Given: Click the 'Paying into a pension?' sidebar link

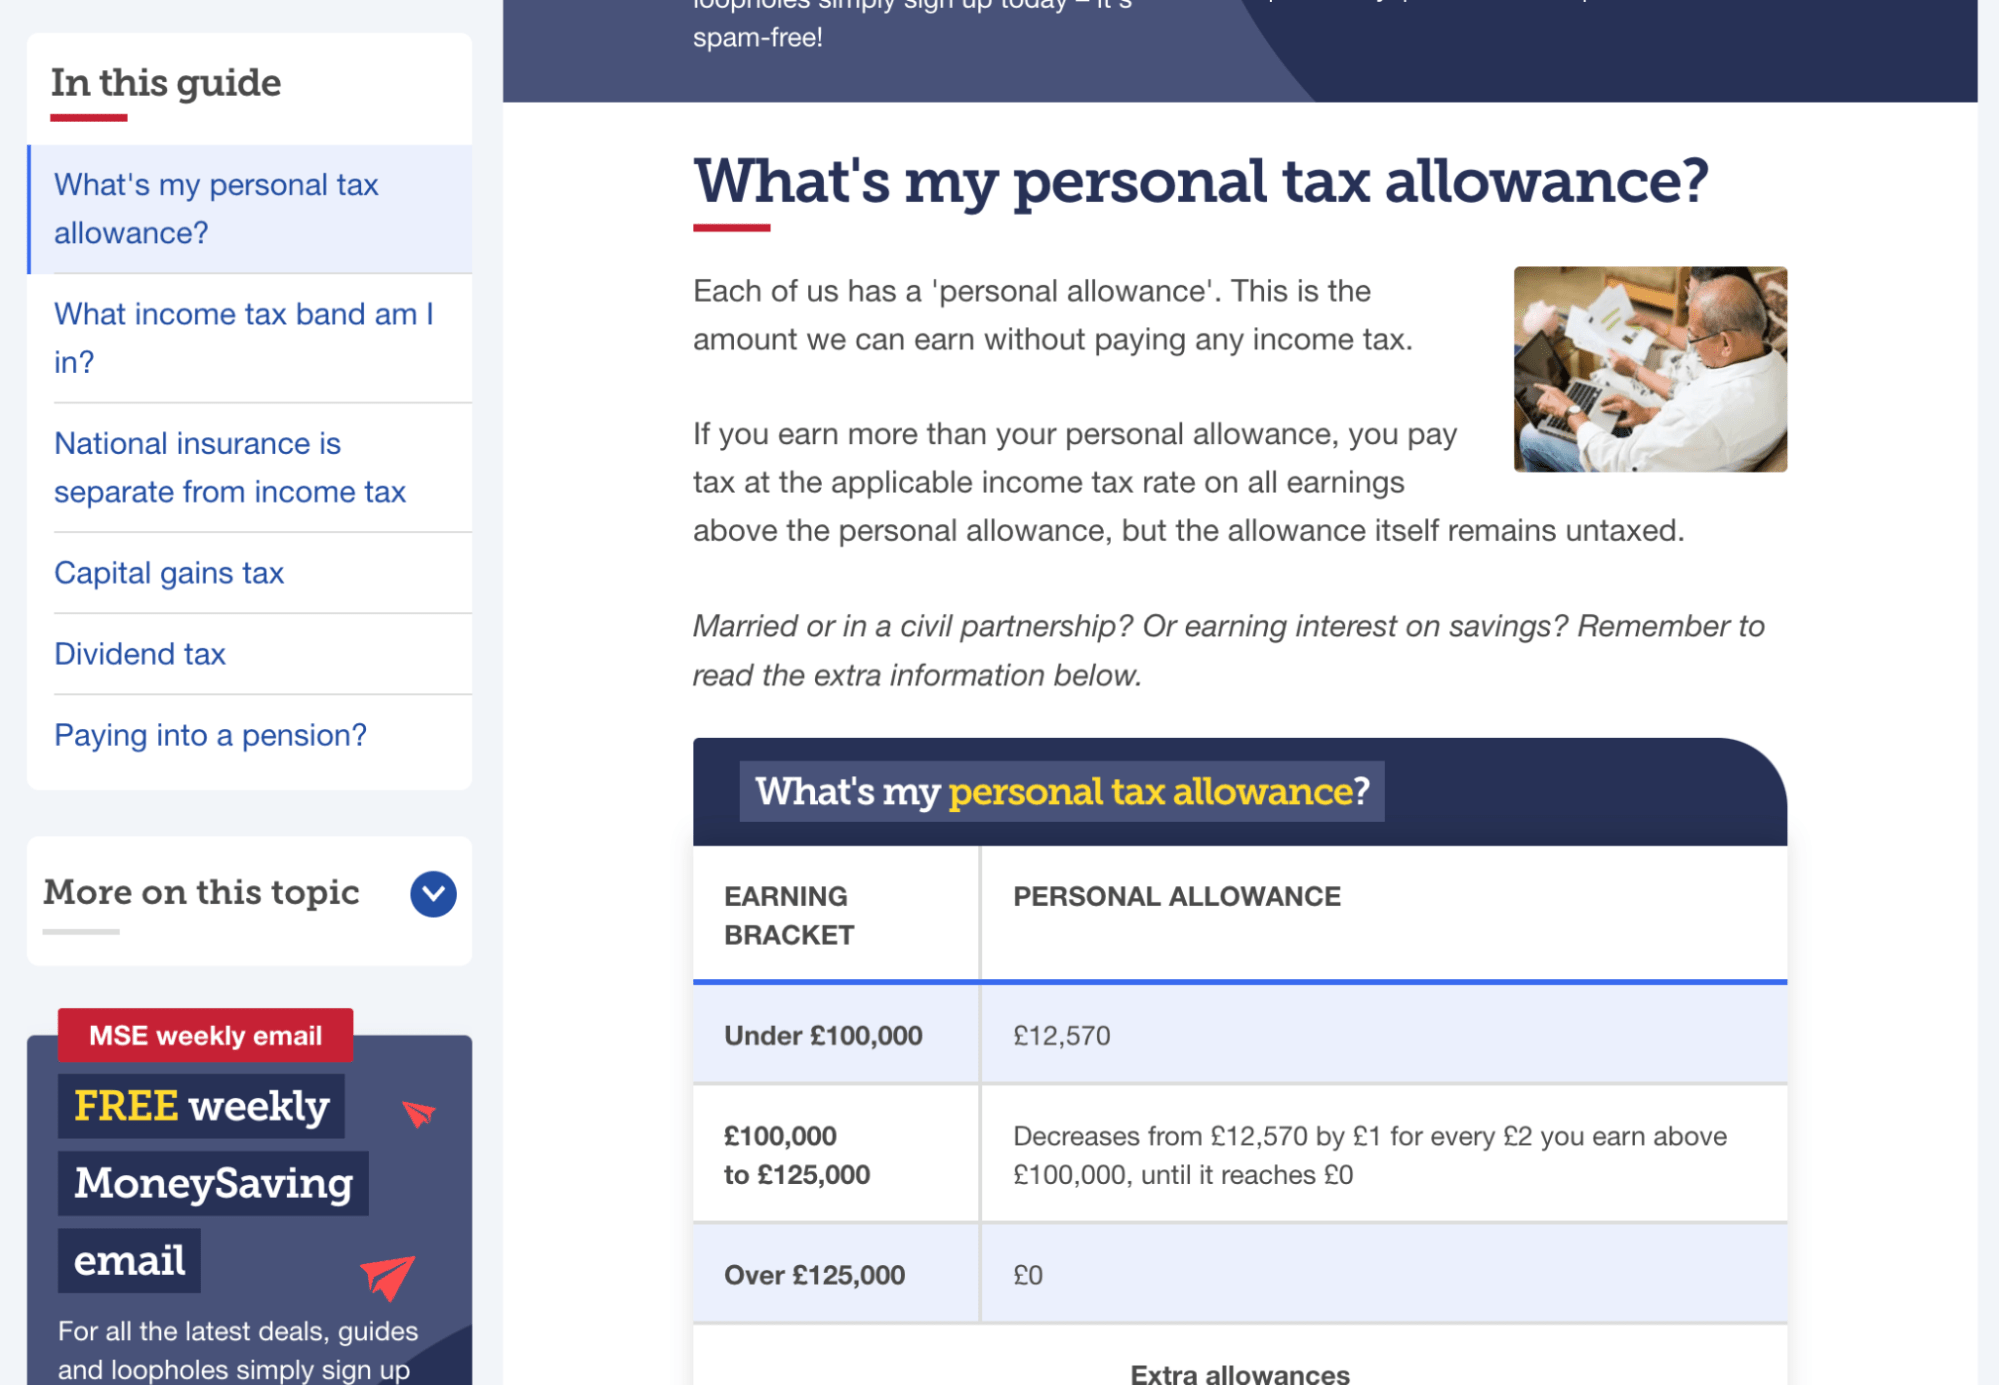Looking at the screenshot, I should pyautogui.click(x=211, y=734).
